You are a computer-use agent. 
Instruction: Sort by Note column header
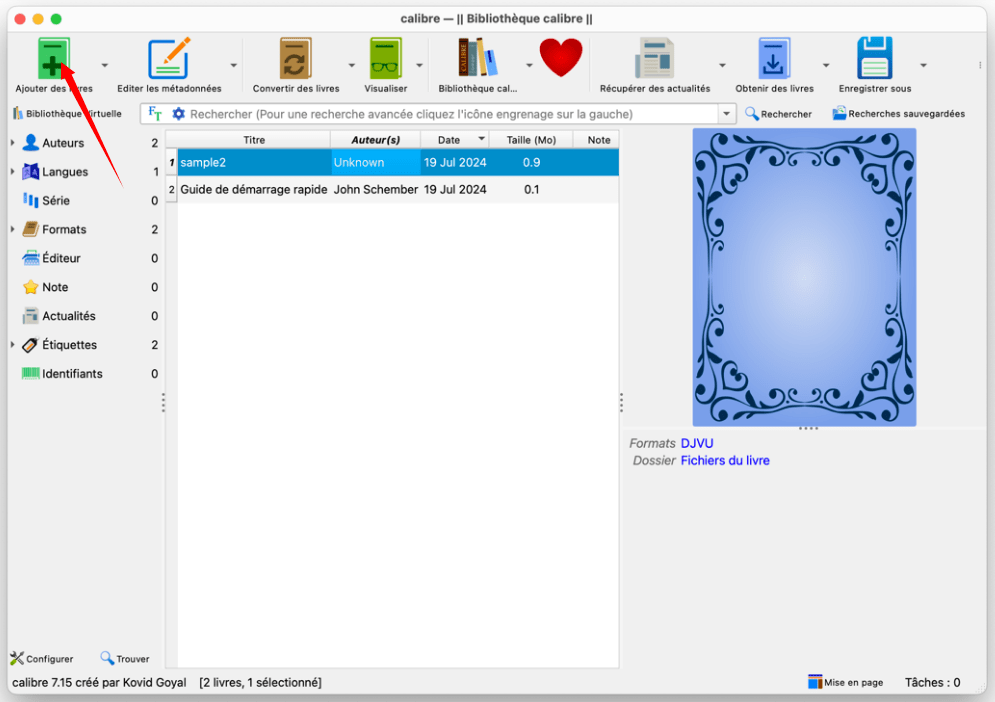[598, 140]
